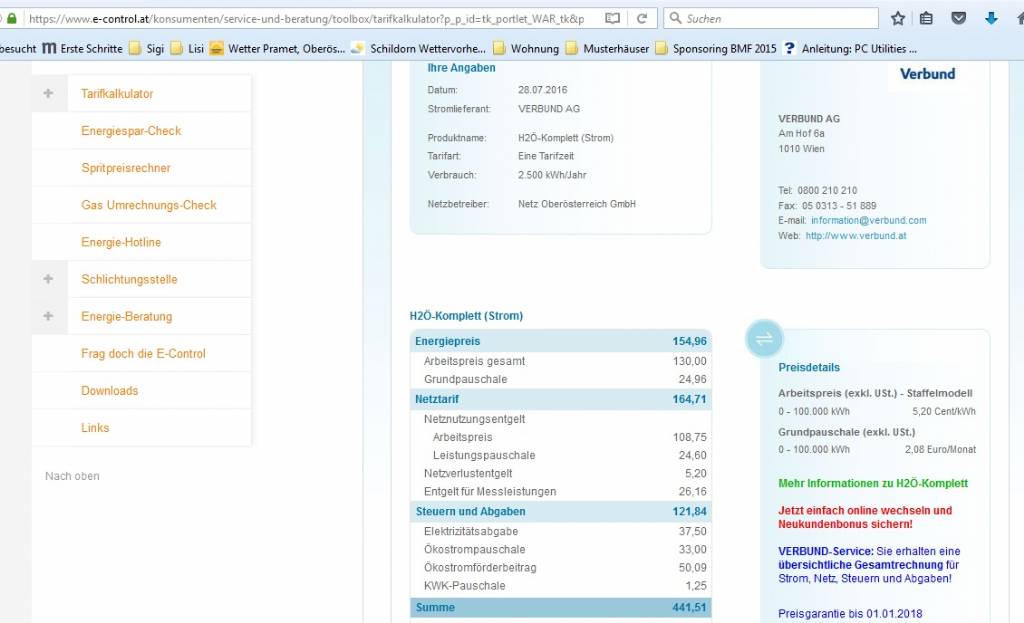Click the Elektrizitätsabgabe value 37,50
This screenshot has width=1024, height=623.
[x=692, y=532]
